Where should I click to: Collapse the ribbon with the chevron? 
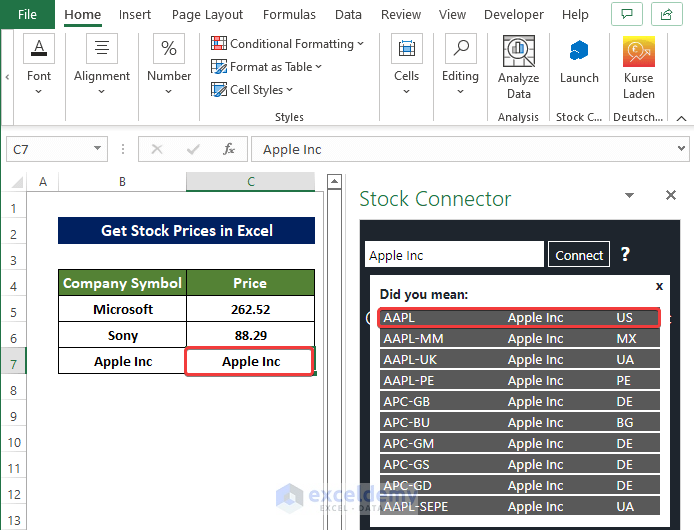pyautogui.click(x=682, y=118)
